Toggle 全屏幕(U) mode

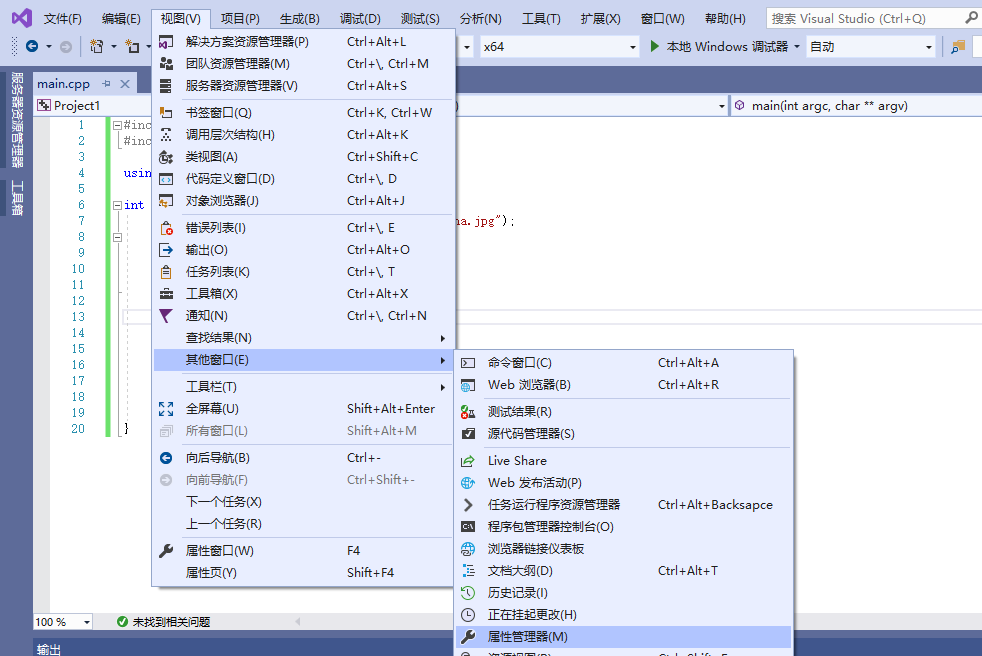click(303, 409)
